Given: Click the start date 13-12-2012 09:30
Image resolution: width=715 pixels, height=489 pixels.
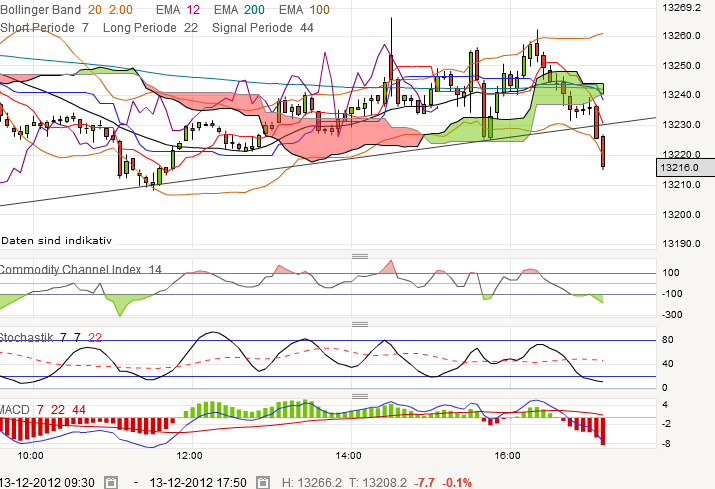Looking at the screenshot, I should pos(47,483).
